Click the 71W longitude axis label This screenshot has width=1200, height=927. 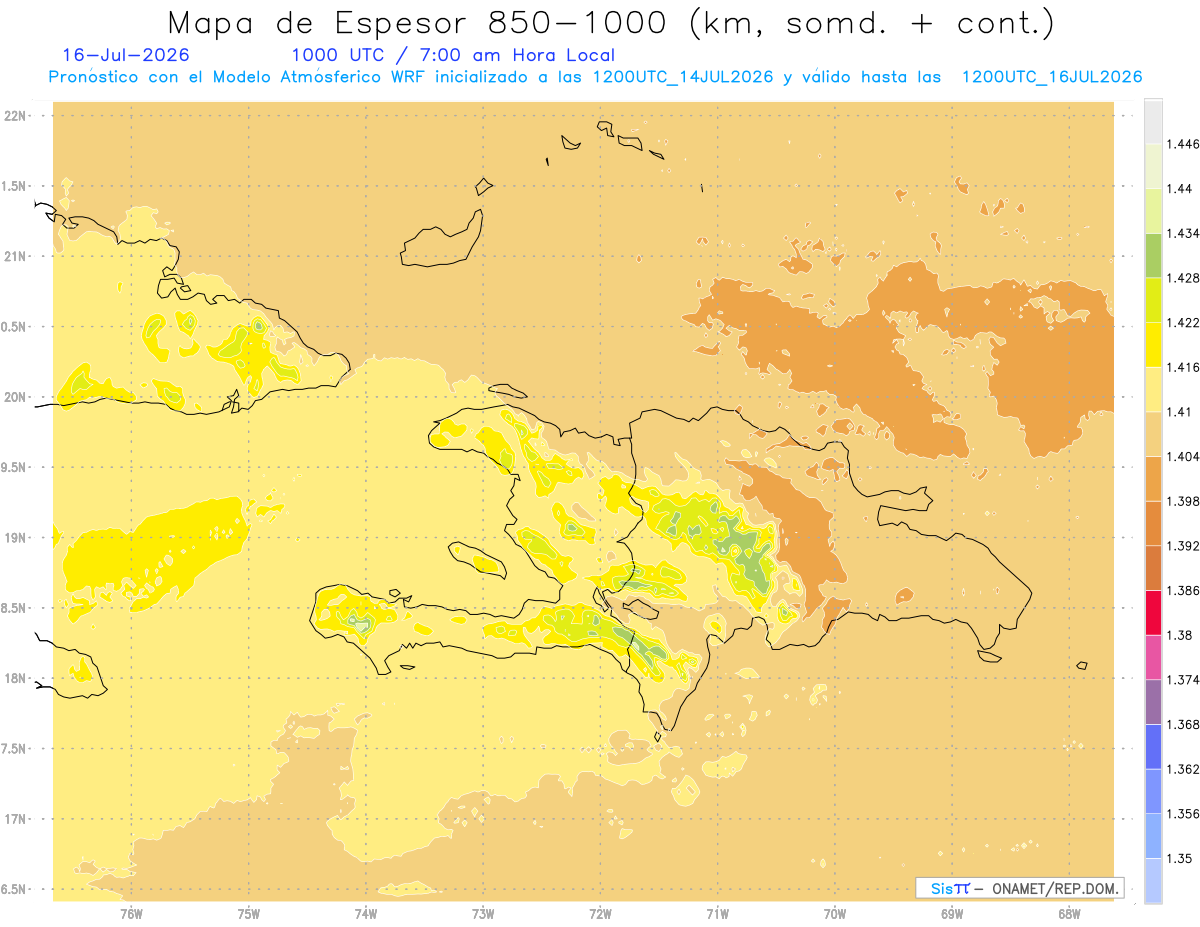(717, 914)
